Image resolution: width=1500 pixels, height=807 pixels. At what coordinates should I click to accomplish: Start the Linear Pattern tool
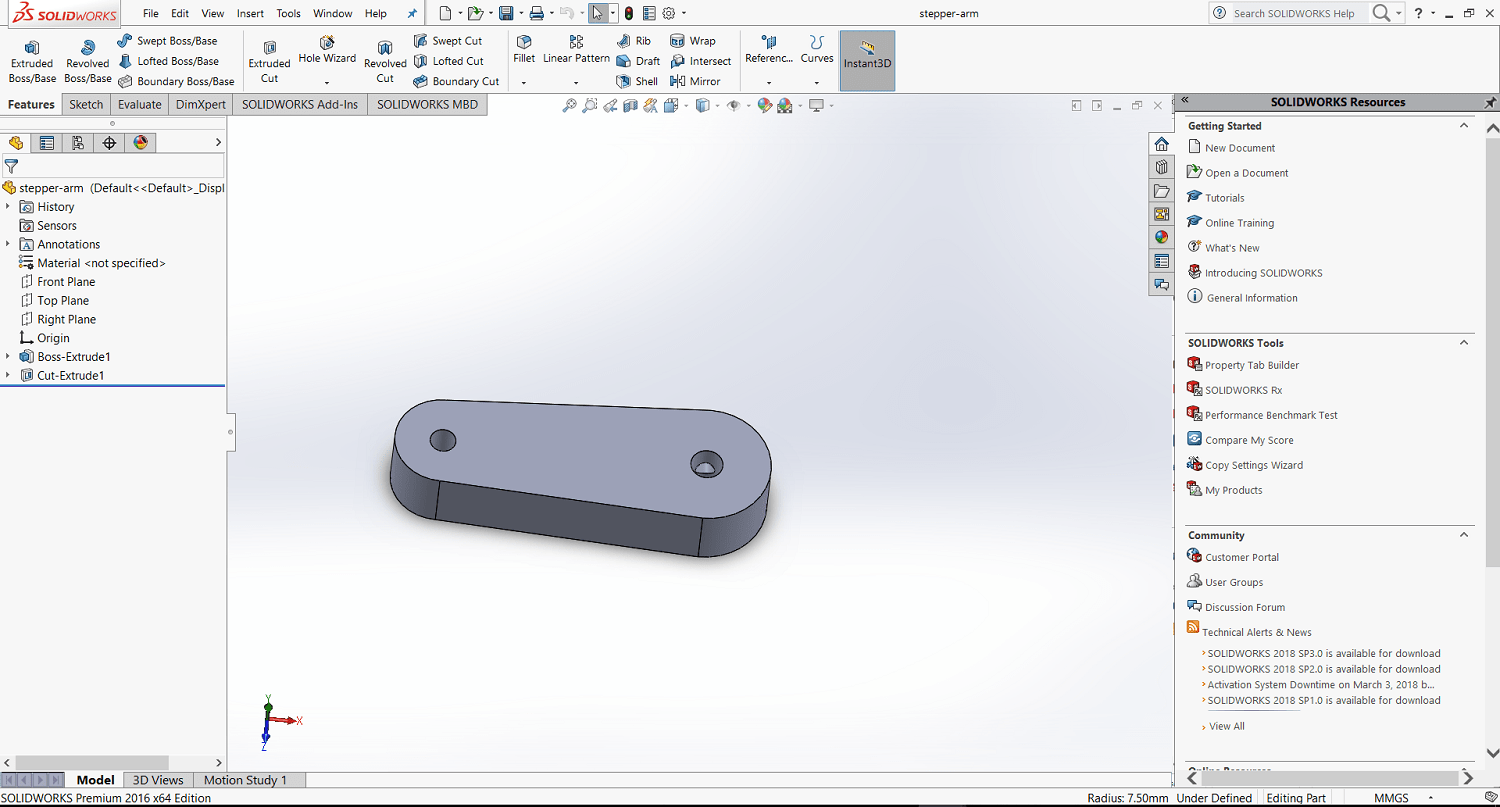pyautogui.click(x=576, y=50)
